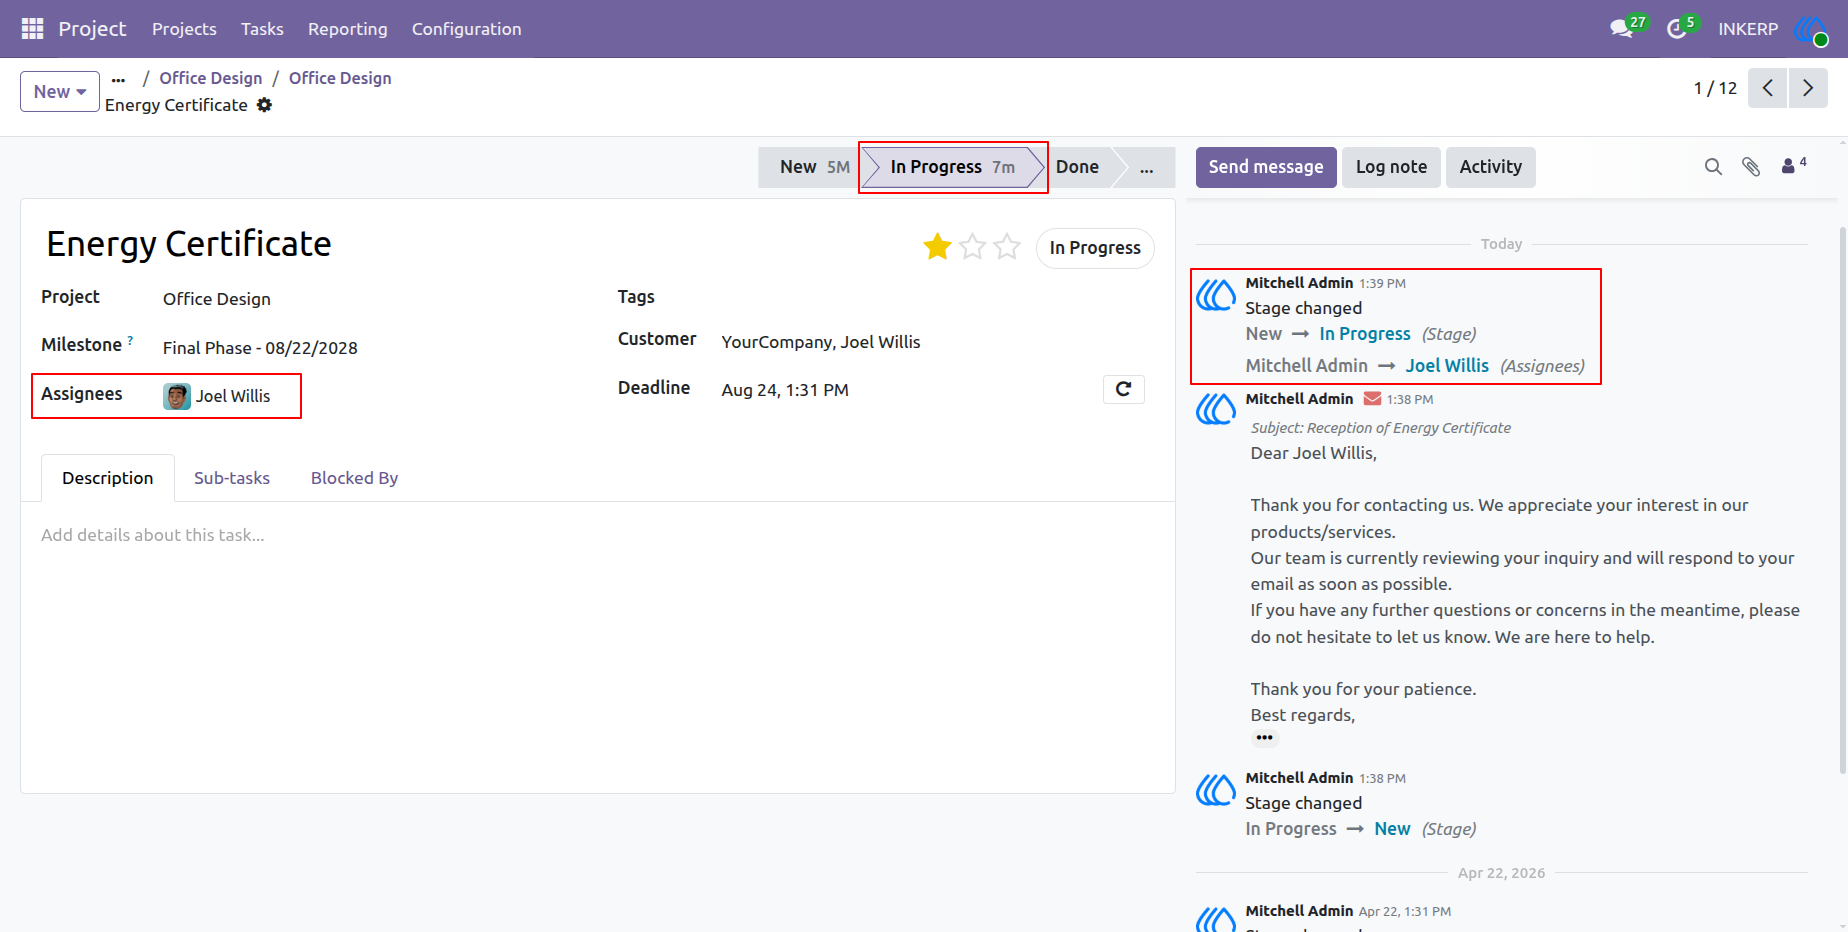The height and width of the screenshot is (932, 1848).
Task: Open the conversations icon with badge 27
Action: (1622, 29)
